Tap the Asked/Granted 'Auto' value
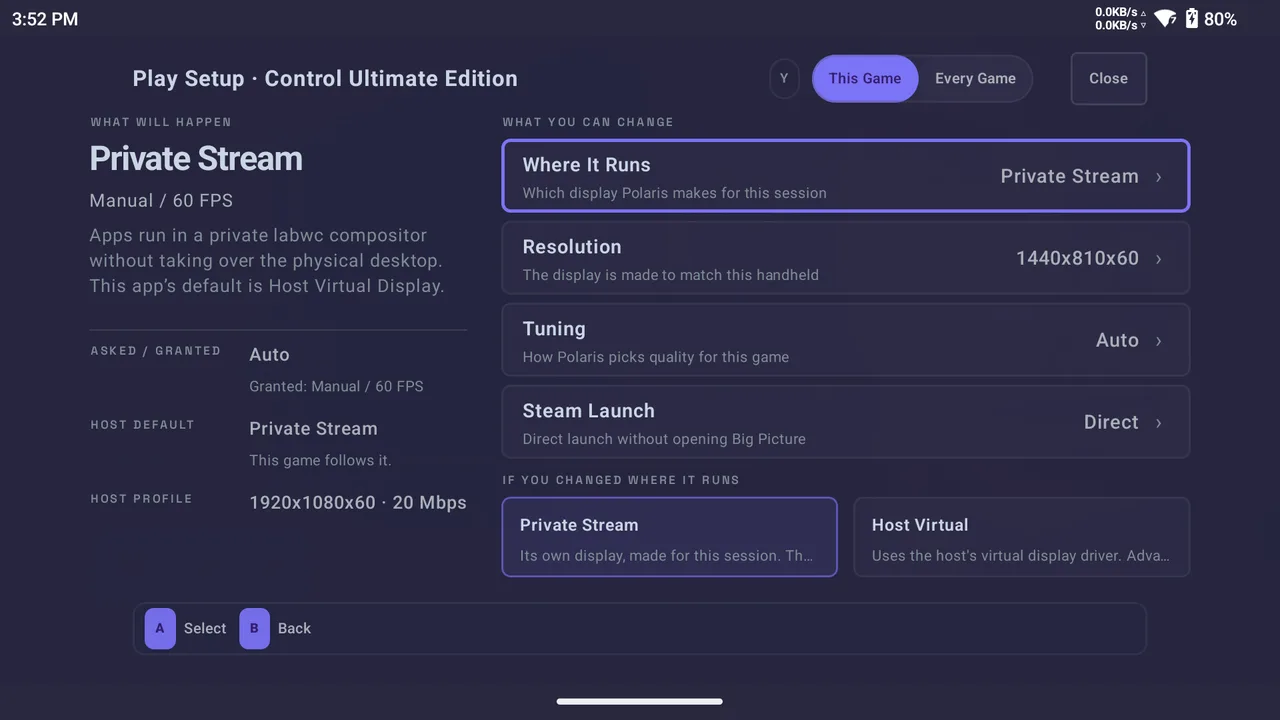 269,354
